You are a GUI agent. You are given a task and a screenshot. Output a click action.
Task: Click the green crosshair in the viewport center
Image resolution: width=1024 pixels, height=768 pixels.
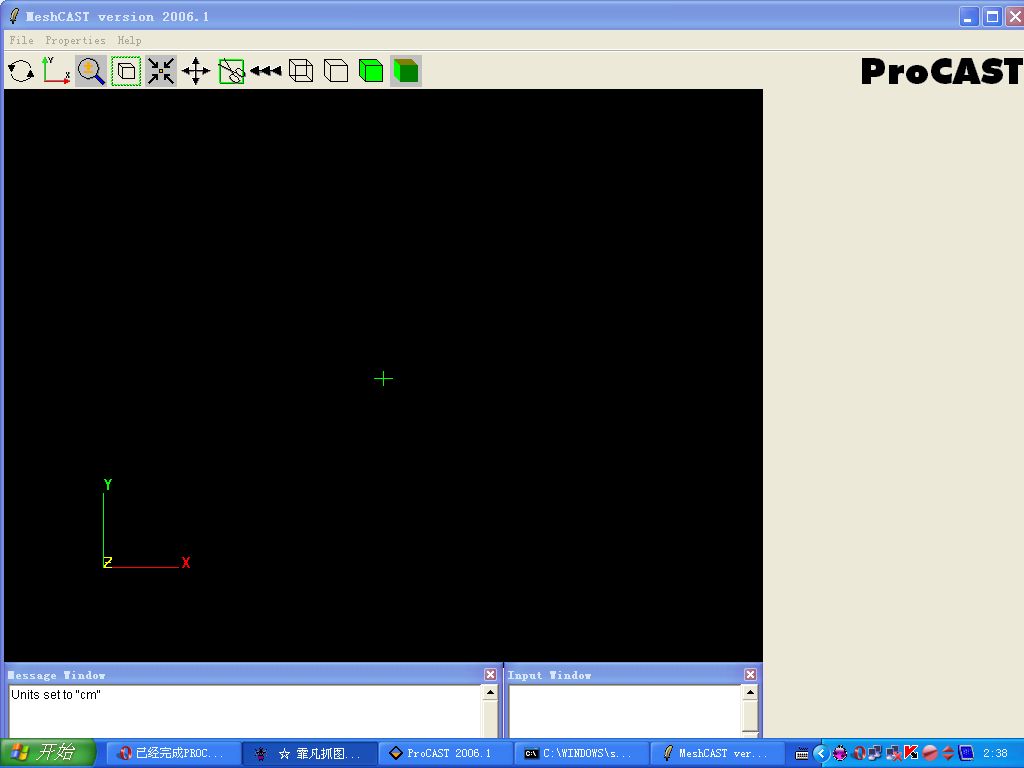pos(383,379)
